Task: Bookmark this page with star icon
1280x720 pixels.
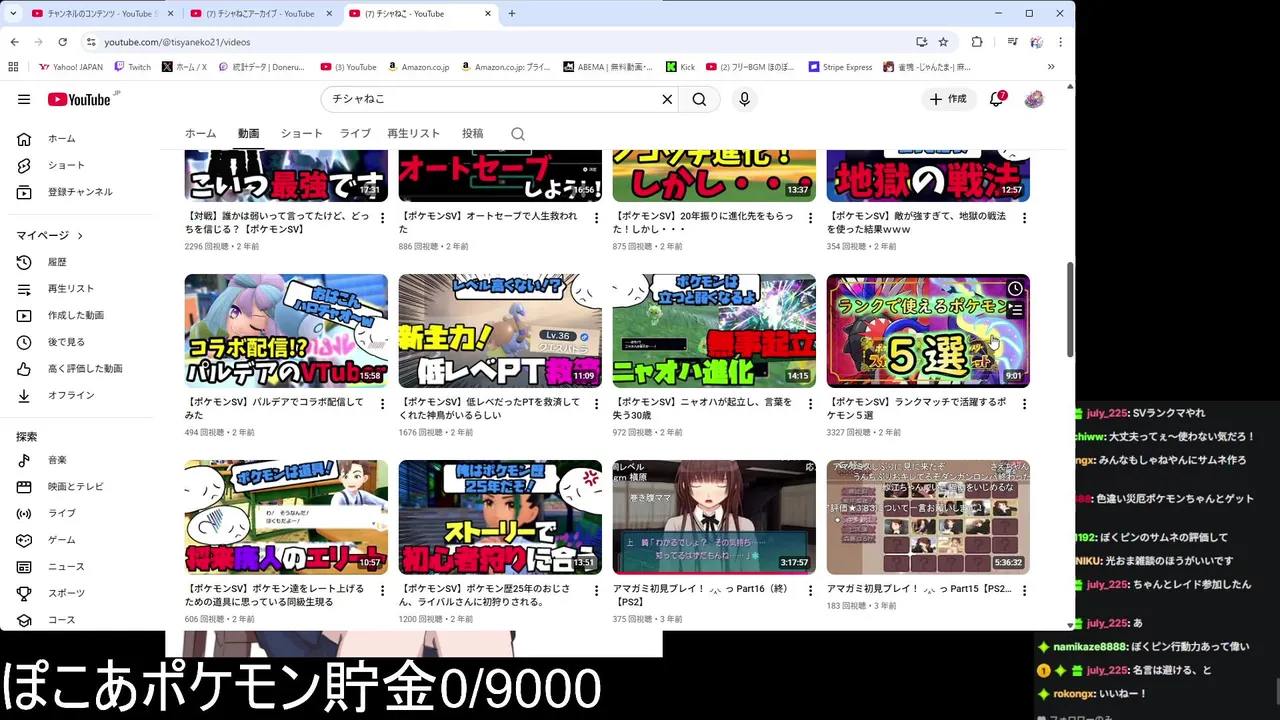Action: coord(943,42)
